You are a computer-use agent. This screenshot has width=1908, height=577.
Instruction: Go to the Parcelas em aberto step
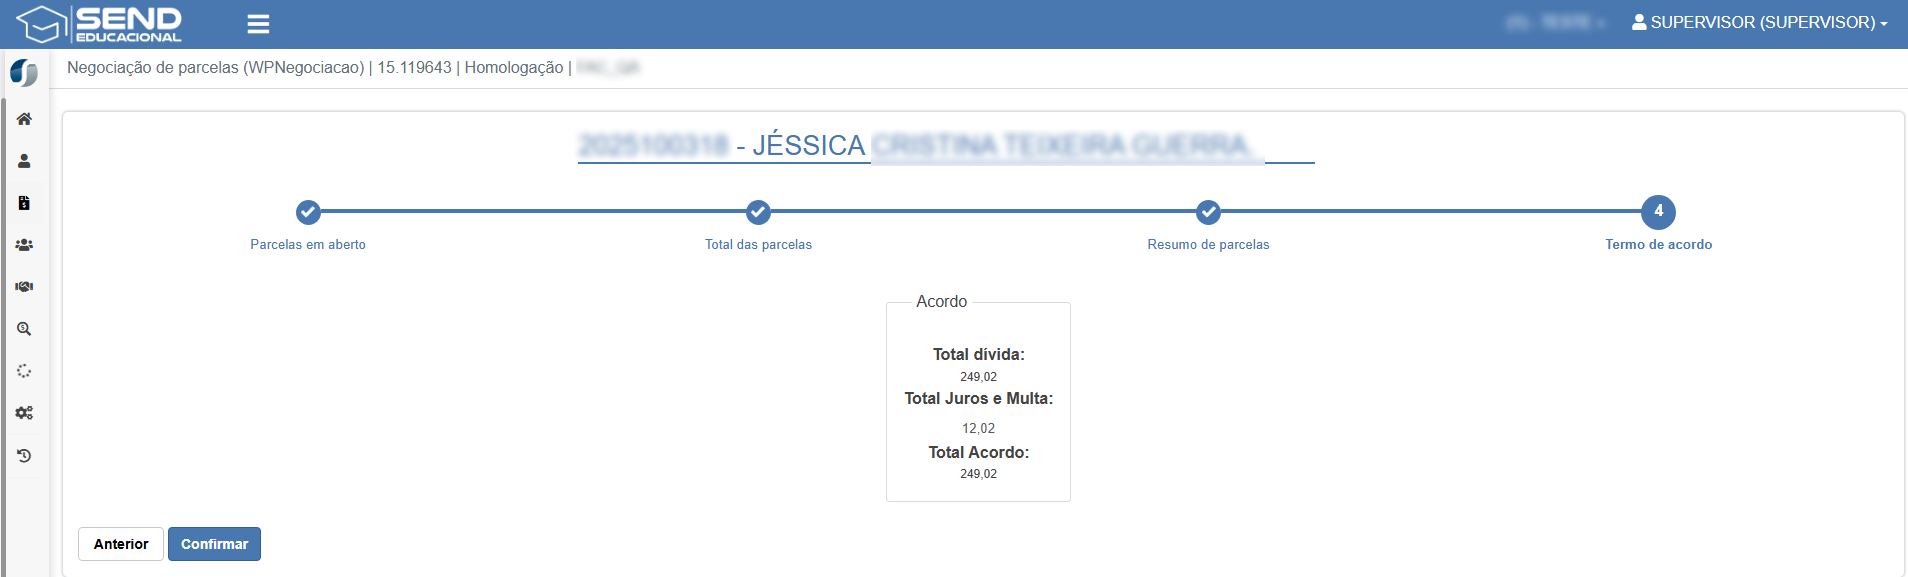click(308, 212)
